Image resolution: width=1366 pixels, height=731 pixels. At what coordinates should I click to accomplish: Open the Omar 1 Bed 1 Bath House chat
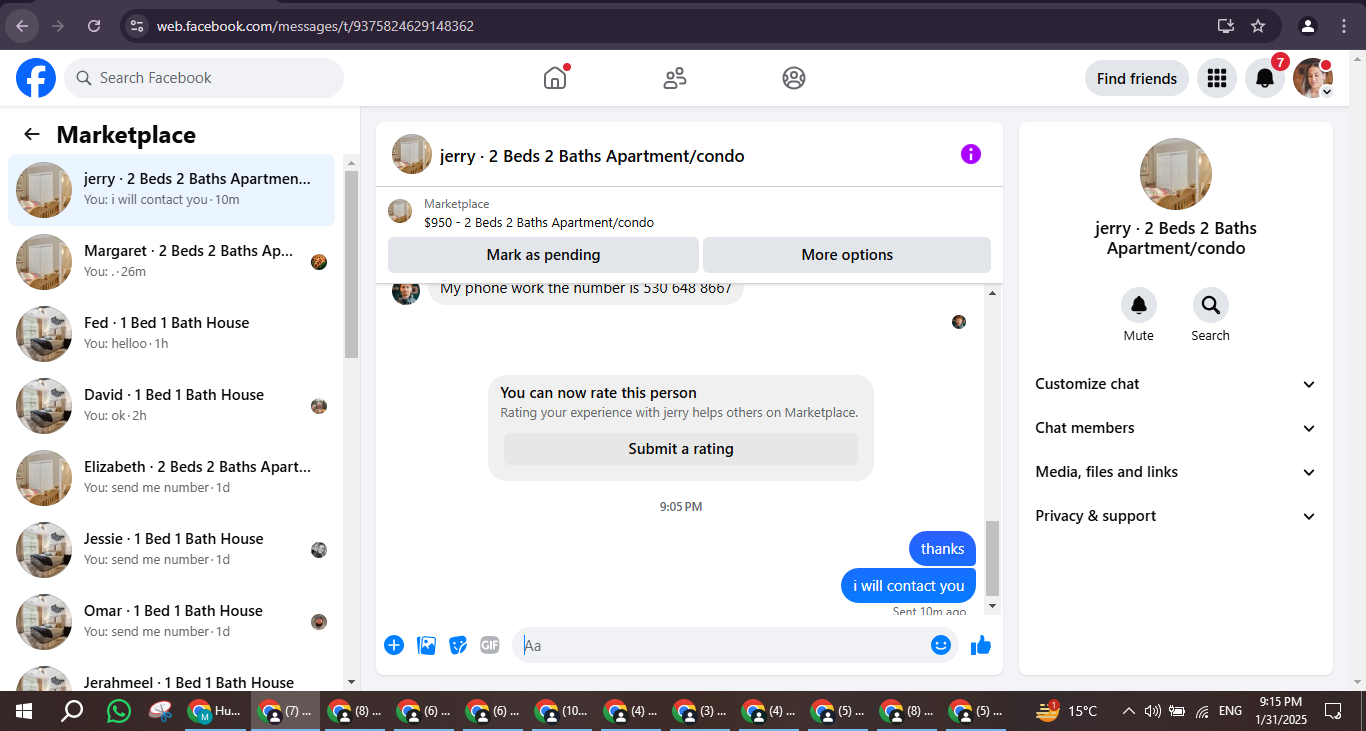171,622
